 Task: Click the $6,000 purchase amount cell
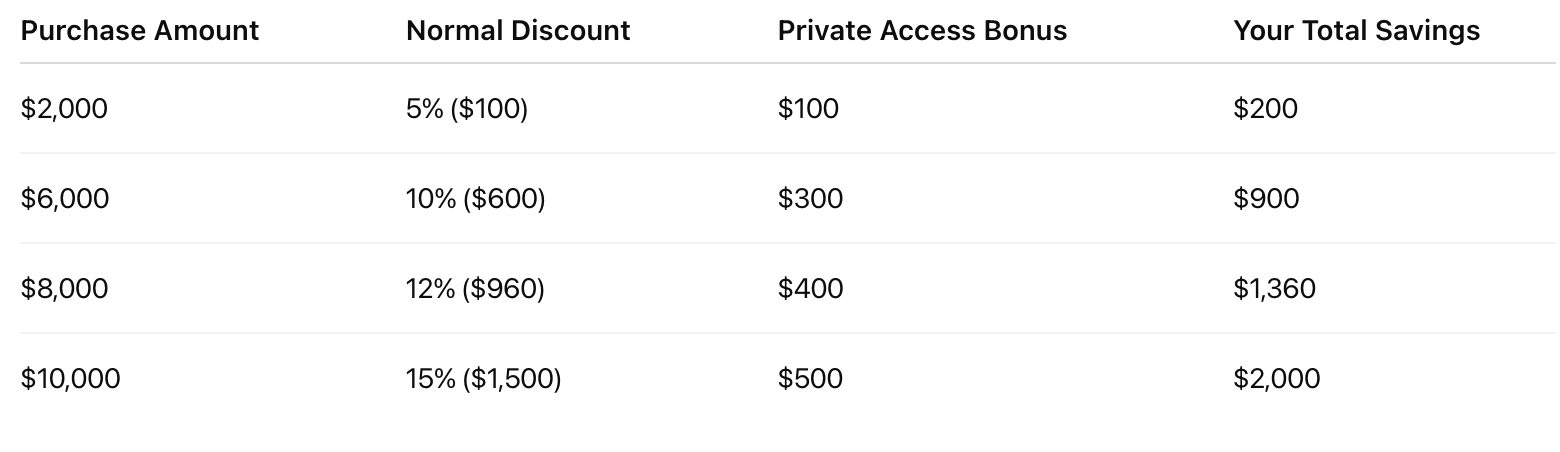click(65, 199)
